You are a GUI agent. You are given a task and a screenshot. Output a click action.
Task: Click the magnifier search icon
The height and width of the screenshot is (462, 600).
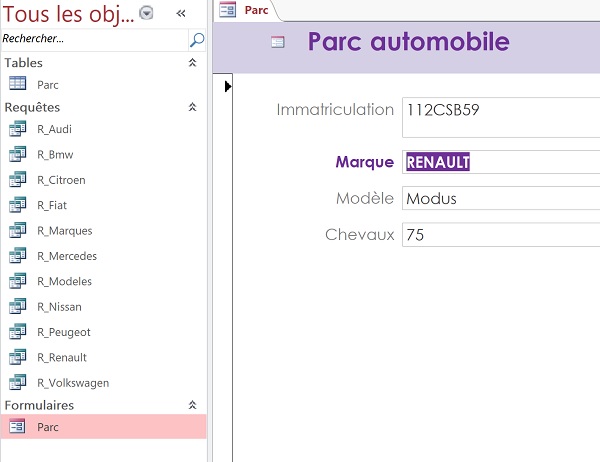coord(197,39)
